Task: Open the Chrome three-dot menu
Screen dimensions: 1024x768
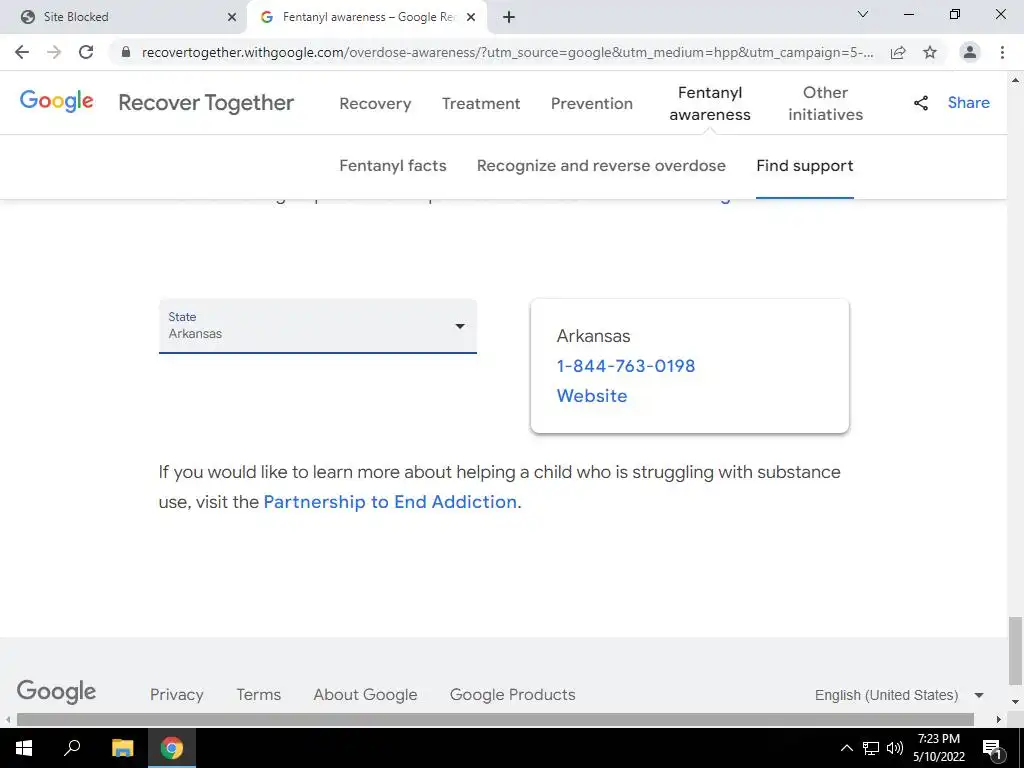Action: 1002,52
